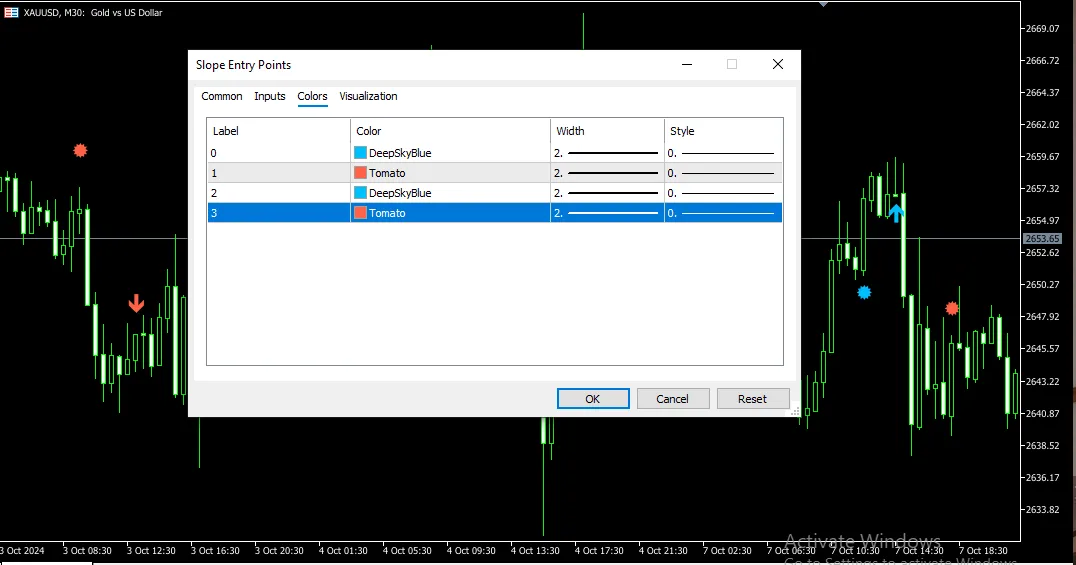Open width dropdown for label 0
1076x565 pixels.
(607, 153)
